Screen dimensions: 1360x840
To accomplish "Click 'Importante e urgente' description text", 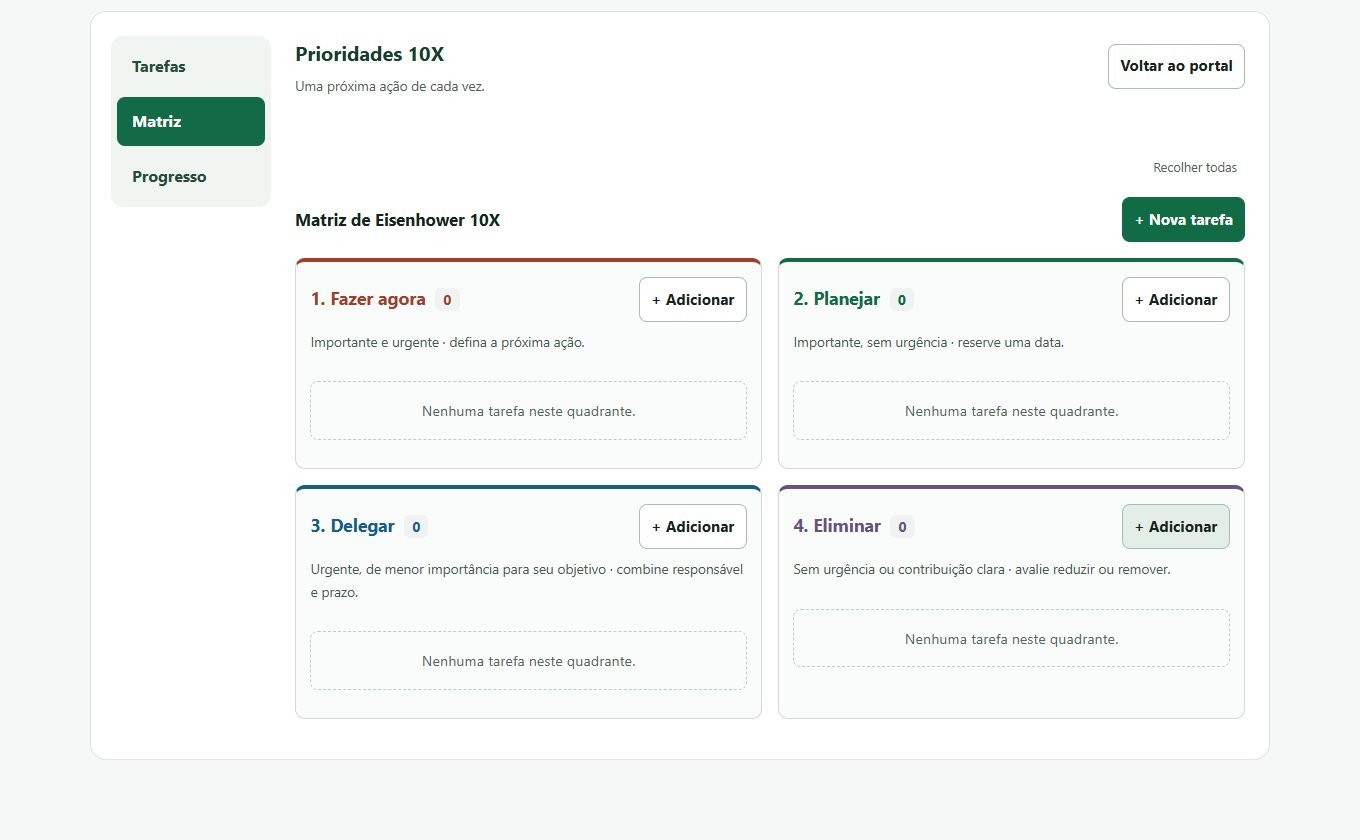I will 448,343.
